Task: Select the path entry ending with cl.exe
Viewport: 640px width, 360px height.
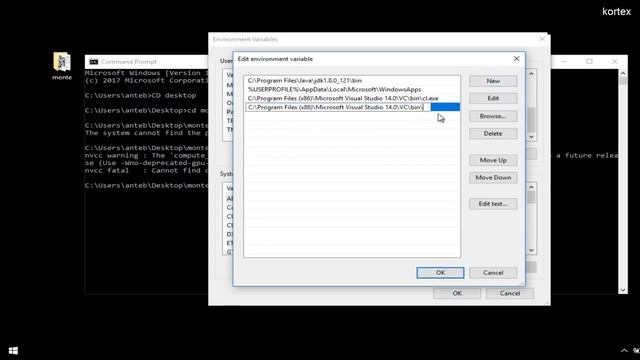Action: [352, 98]
